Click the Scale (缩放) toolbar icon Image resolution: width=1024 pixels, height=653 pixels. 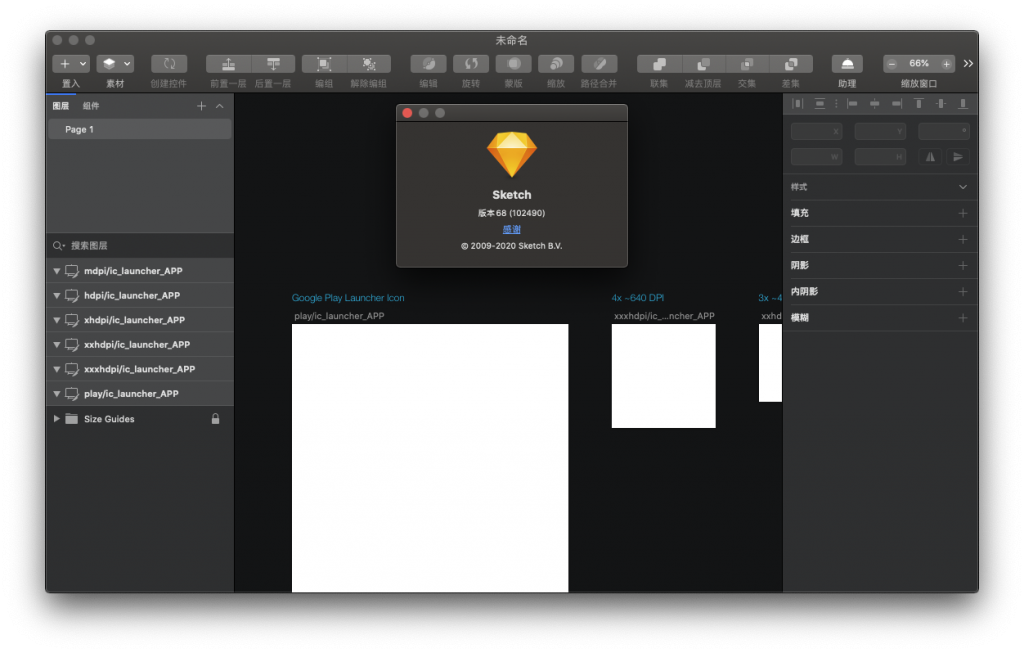tap(556, 64)
